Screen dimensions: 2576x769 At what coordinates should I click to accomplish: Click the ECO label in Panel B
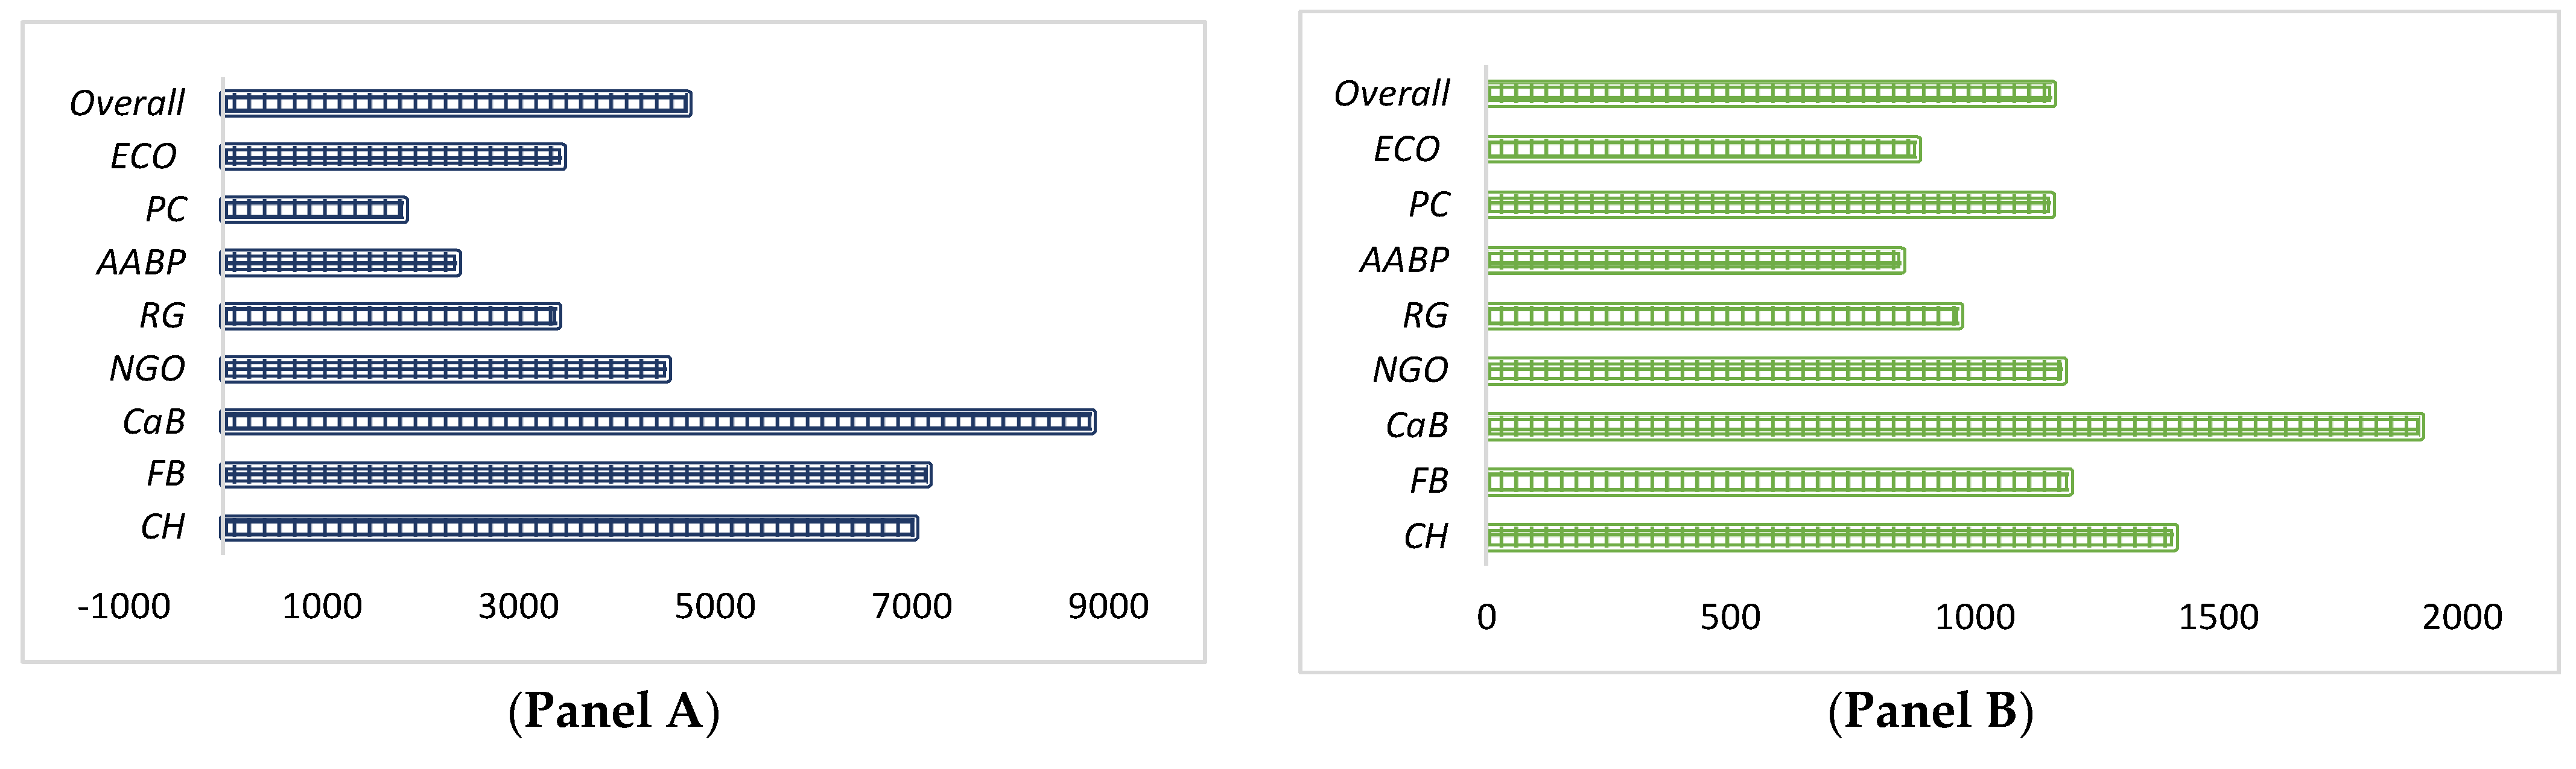(x=1406, y=149)
